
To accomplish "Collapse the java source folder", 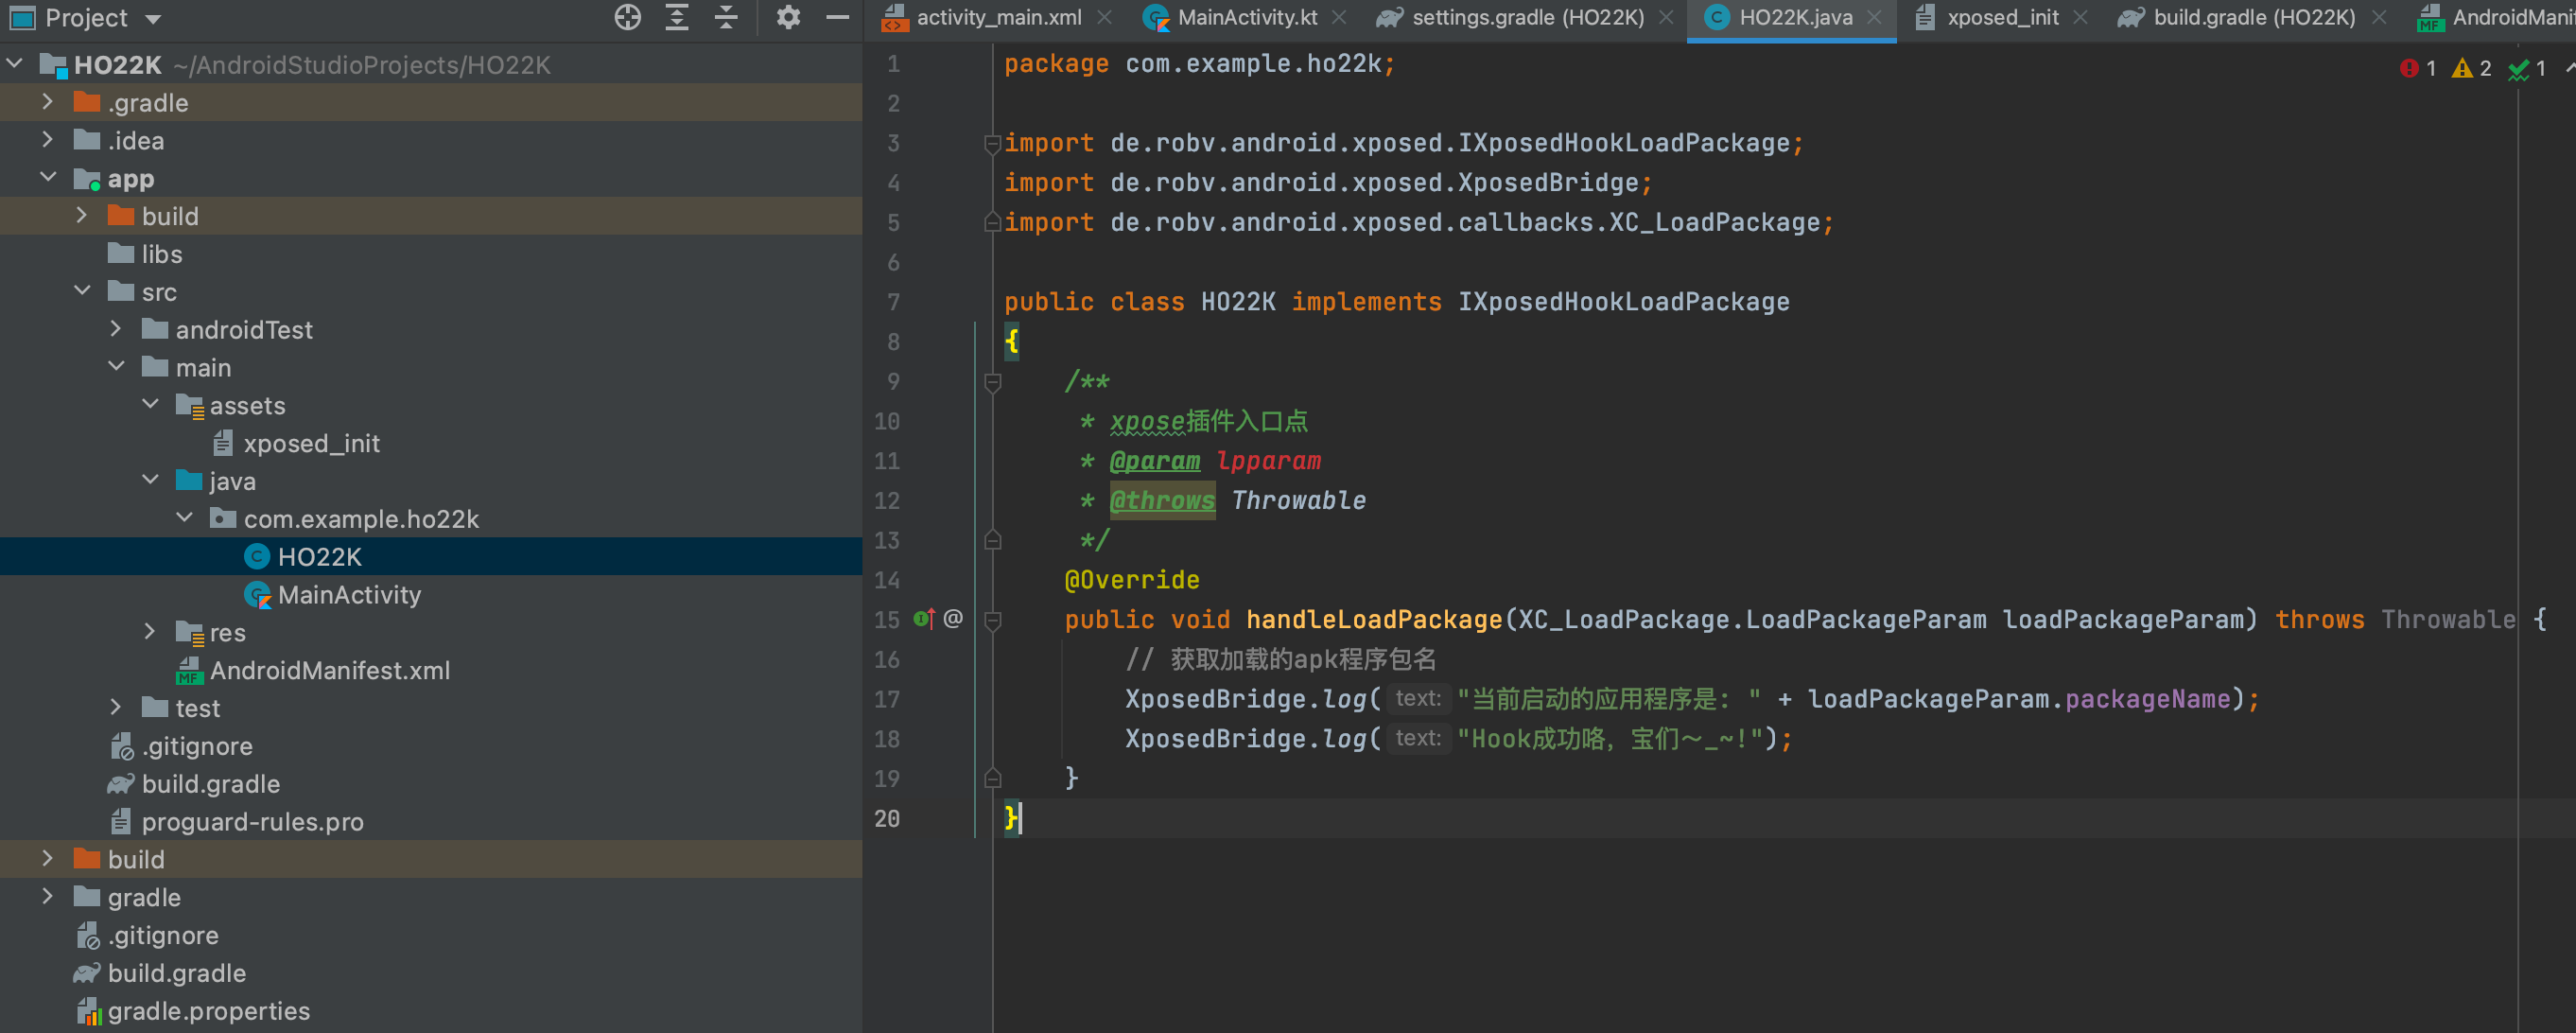I will coord(150,480).
